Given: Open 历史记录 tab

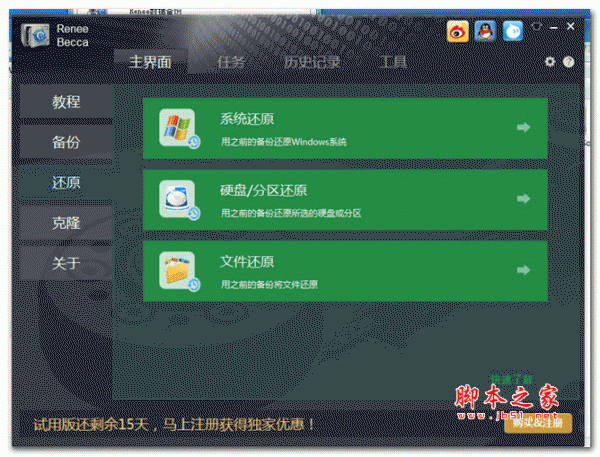Looking at the screenshot, I should point(312,62).
